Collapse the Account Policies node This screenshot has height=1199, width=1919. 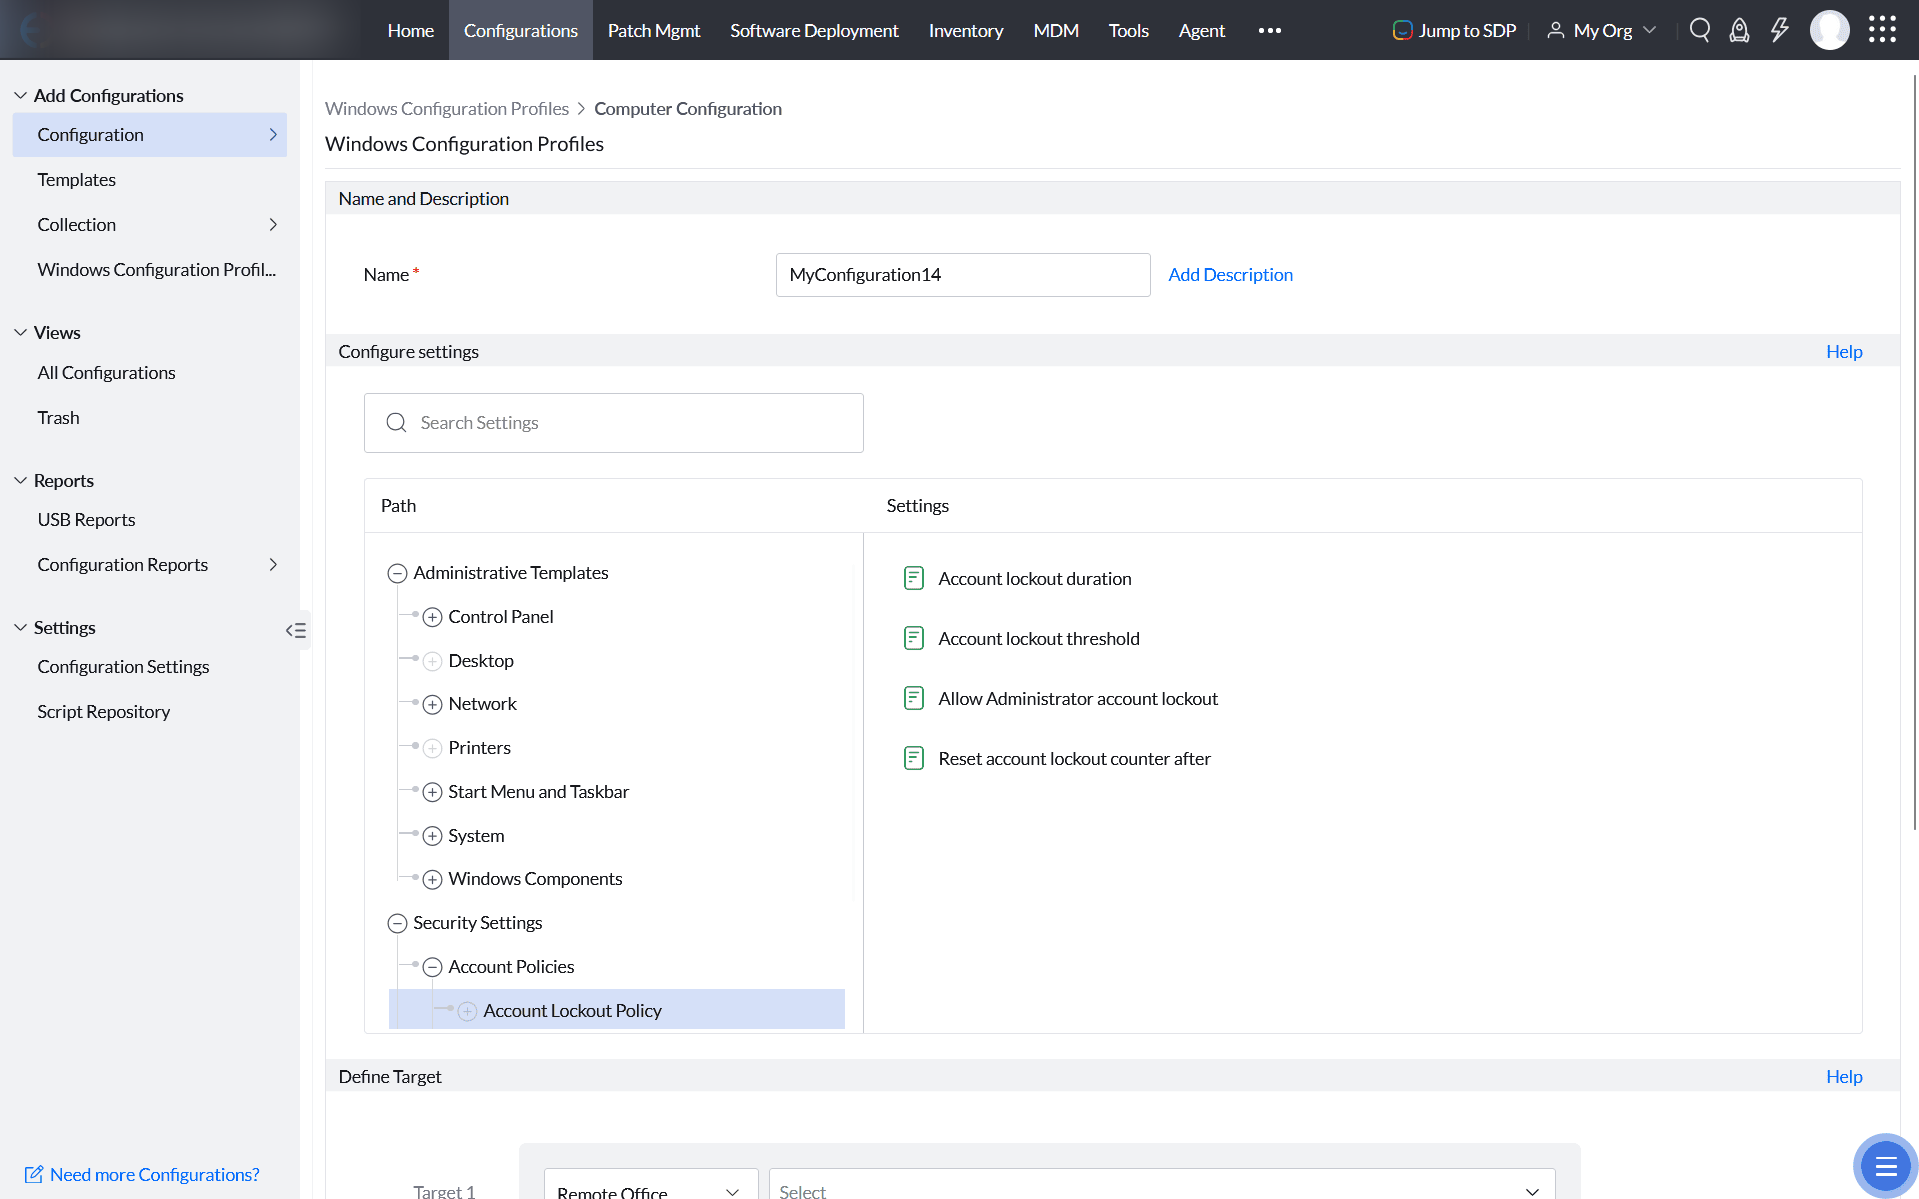[x=432, y=967]
